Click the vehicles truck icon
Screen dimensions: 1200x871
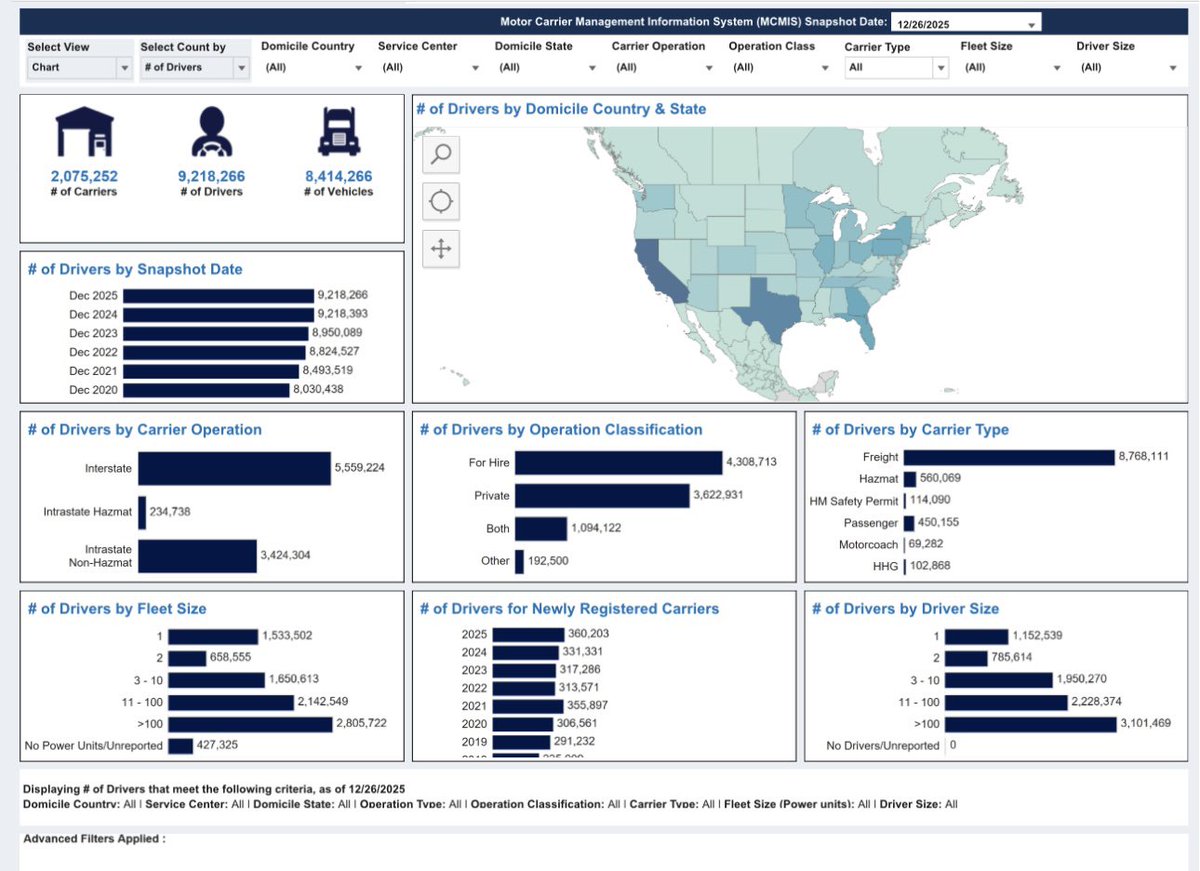pos(338,132)
